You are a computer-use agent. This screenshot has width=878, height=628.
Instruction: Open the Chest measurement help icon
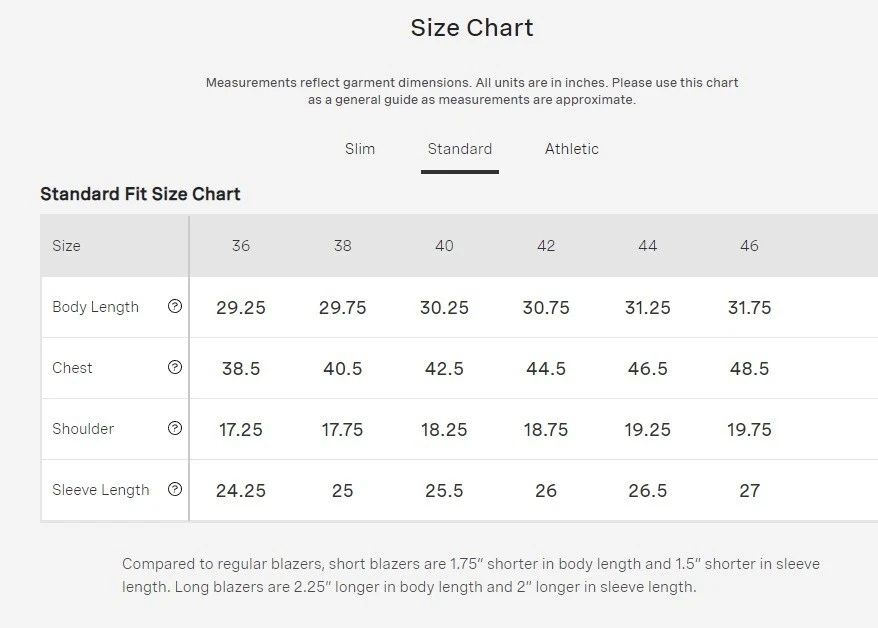[175, 367]
